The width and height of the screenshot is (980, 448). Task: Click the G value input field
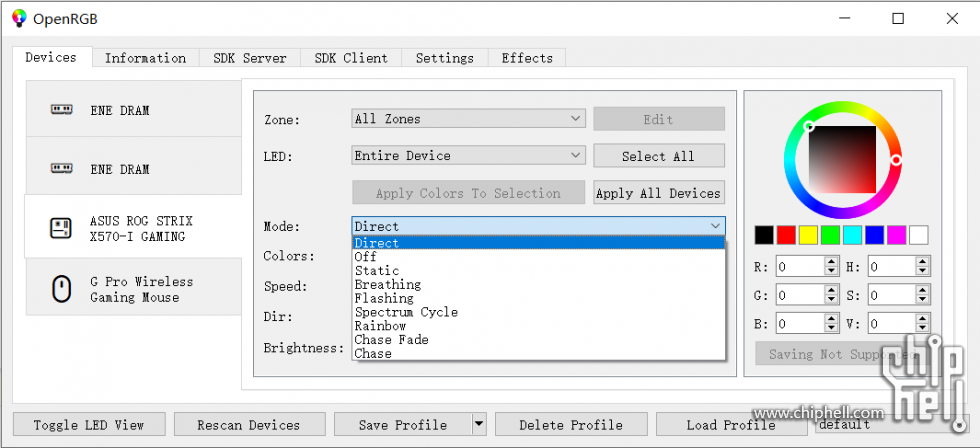[x=800, y=294]
